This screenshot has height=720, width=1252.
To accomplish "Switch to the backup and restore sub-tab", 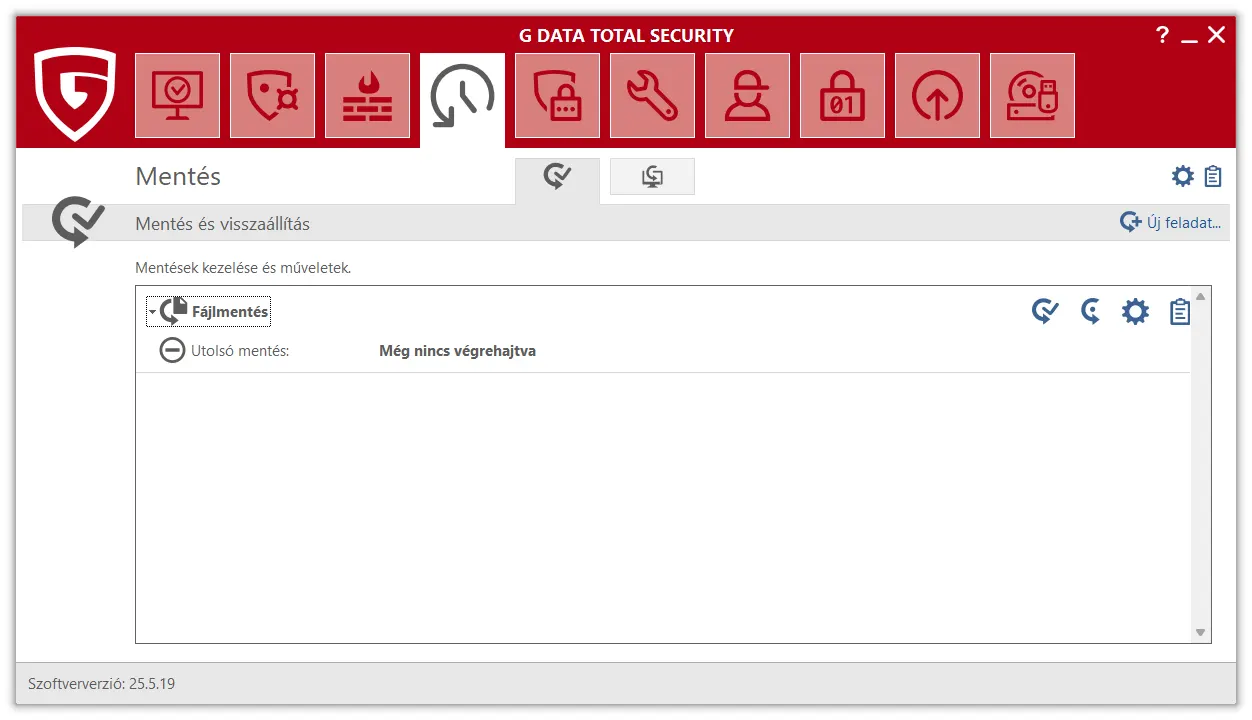I will click(x=557, y=178).
